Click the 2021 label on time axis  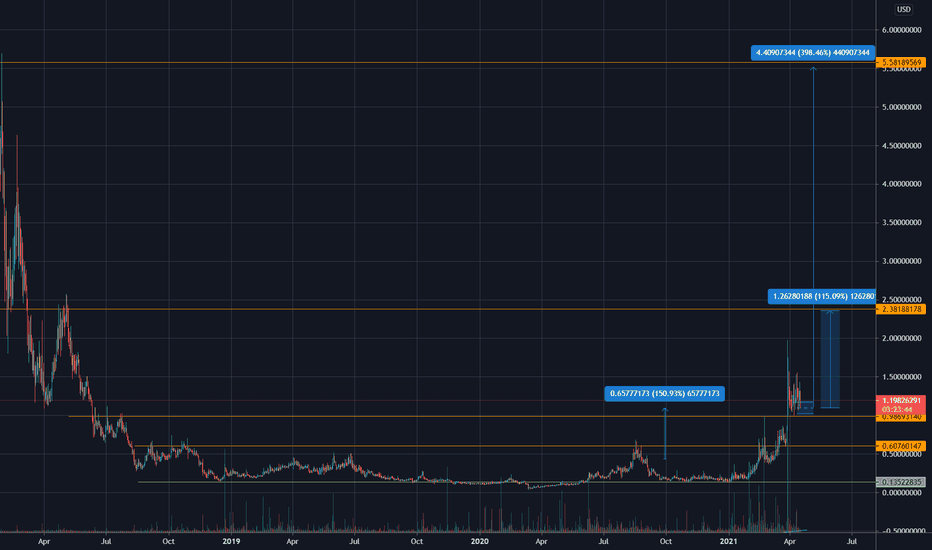click(728, 541)
